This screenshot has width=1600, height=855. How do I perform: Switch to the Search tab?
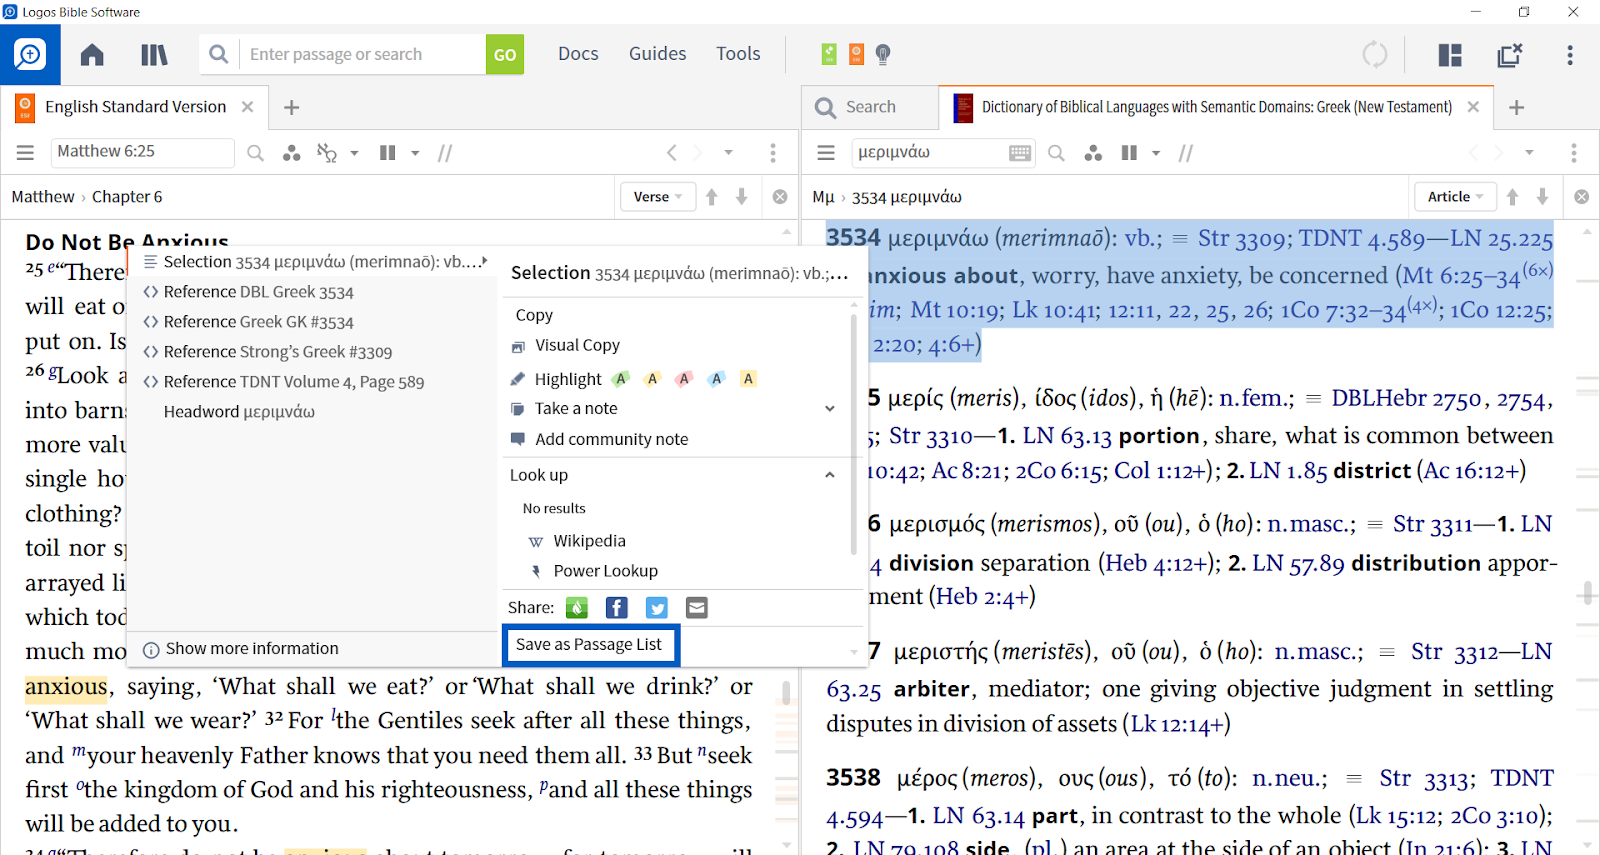pos(870,107)
